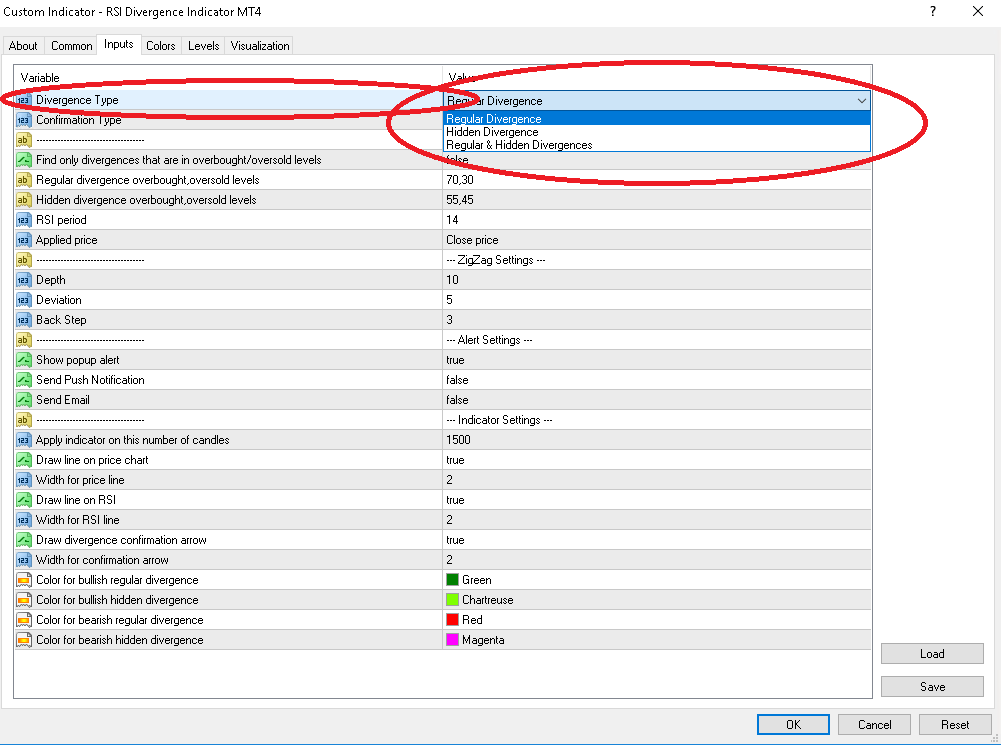Click the icon beside Draw divergence confirmation arrow
This screenshot has width=1001, height=745.
(24, 540)
